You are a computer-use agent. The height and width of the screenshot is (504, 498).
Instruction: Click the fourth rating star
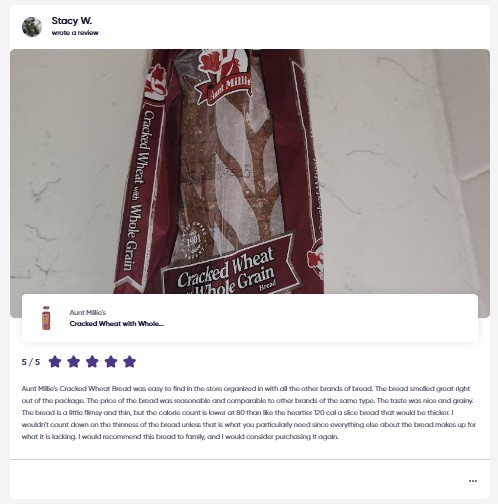coord(111,362)
